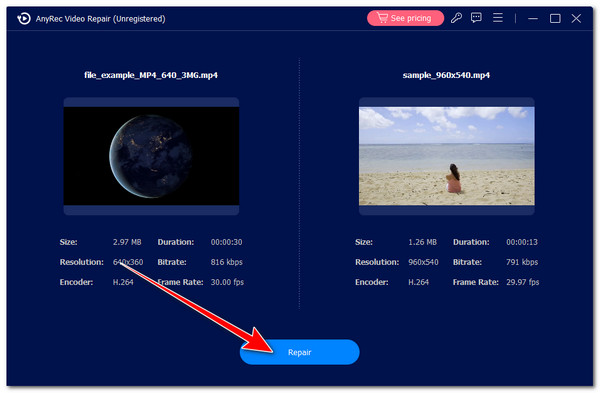This screenshot has width=600, height=393.
Task: Minimize the AnyRec window
Action: pos(533,18)
